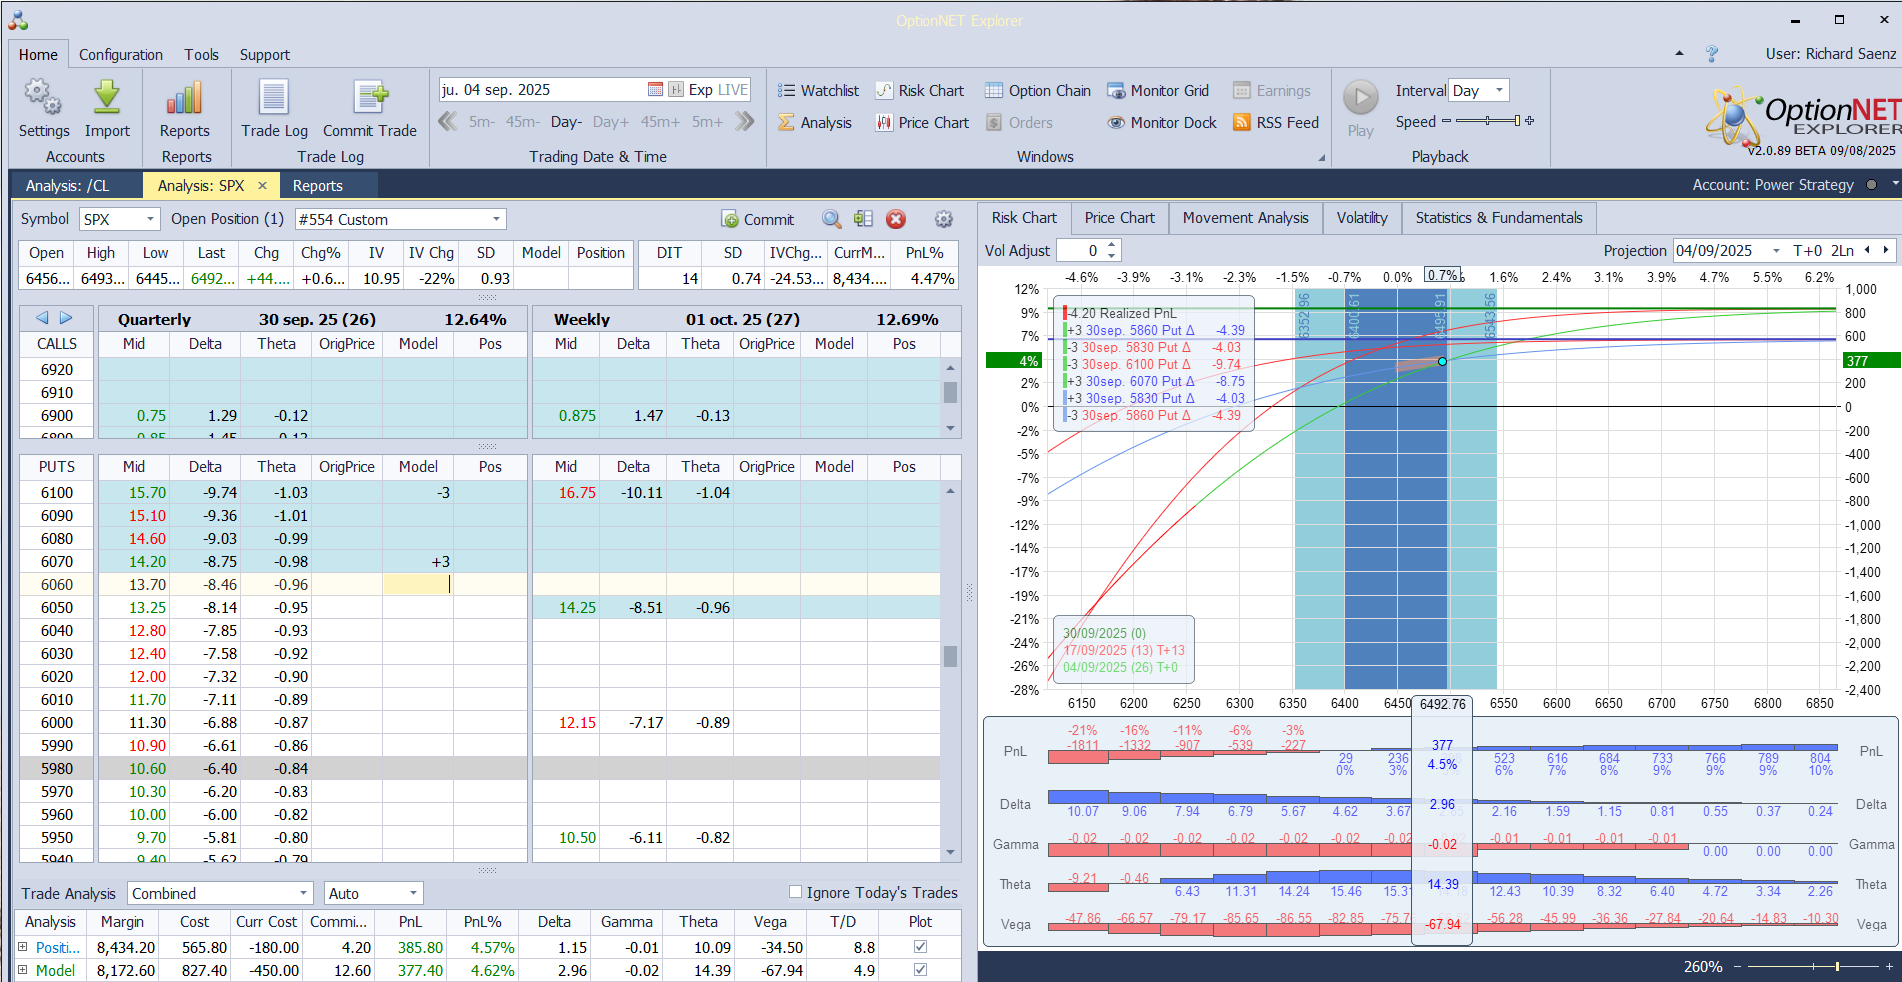Click the magnifier search icon near Commit
The image size is (1902, 982).
(831, 219)
